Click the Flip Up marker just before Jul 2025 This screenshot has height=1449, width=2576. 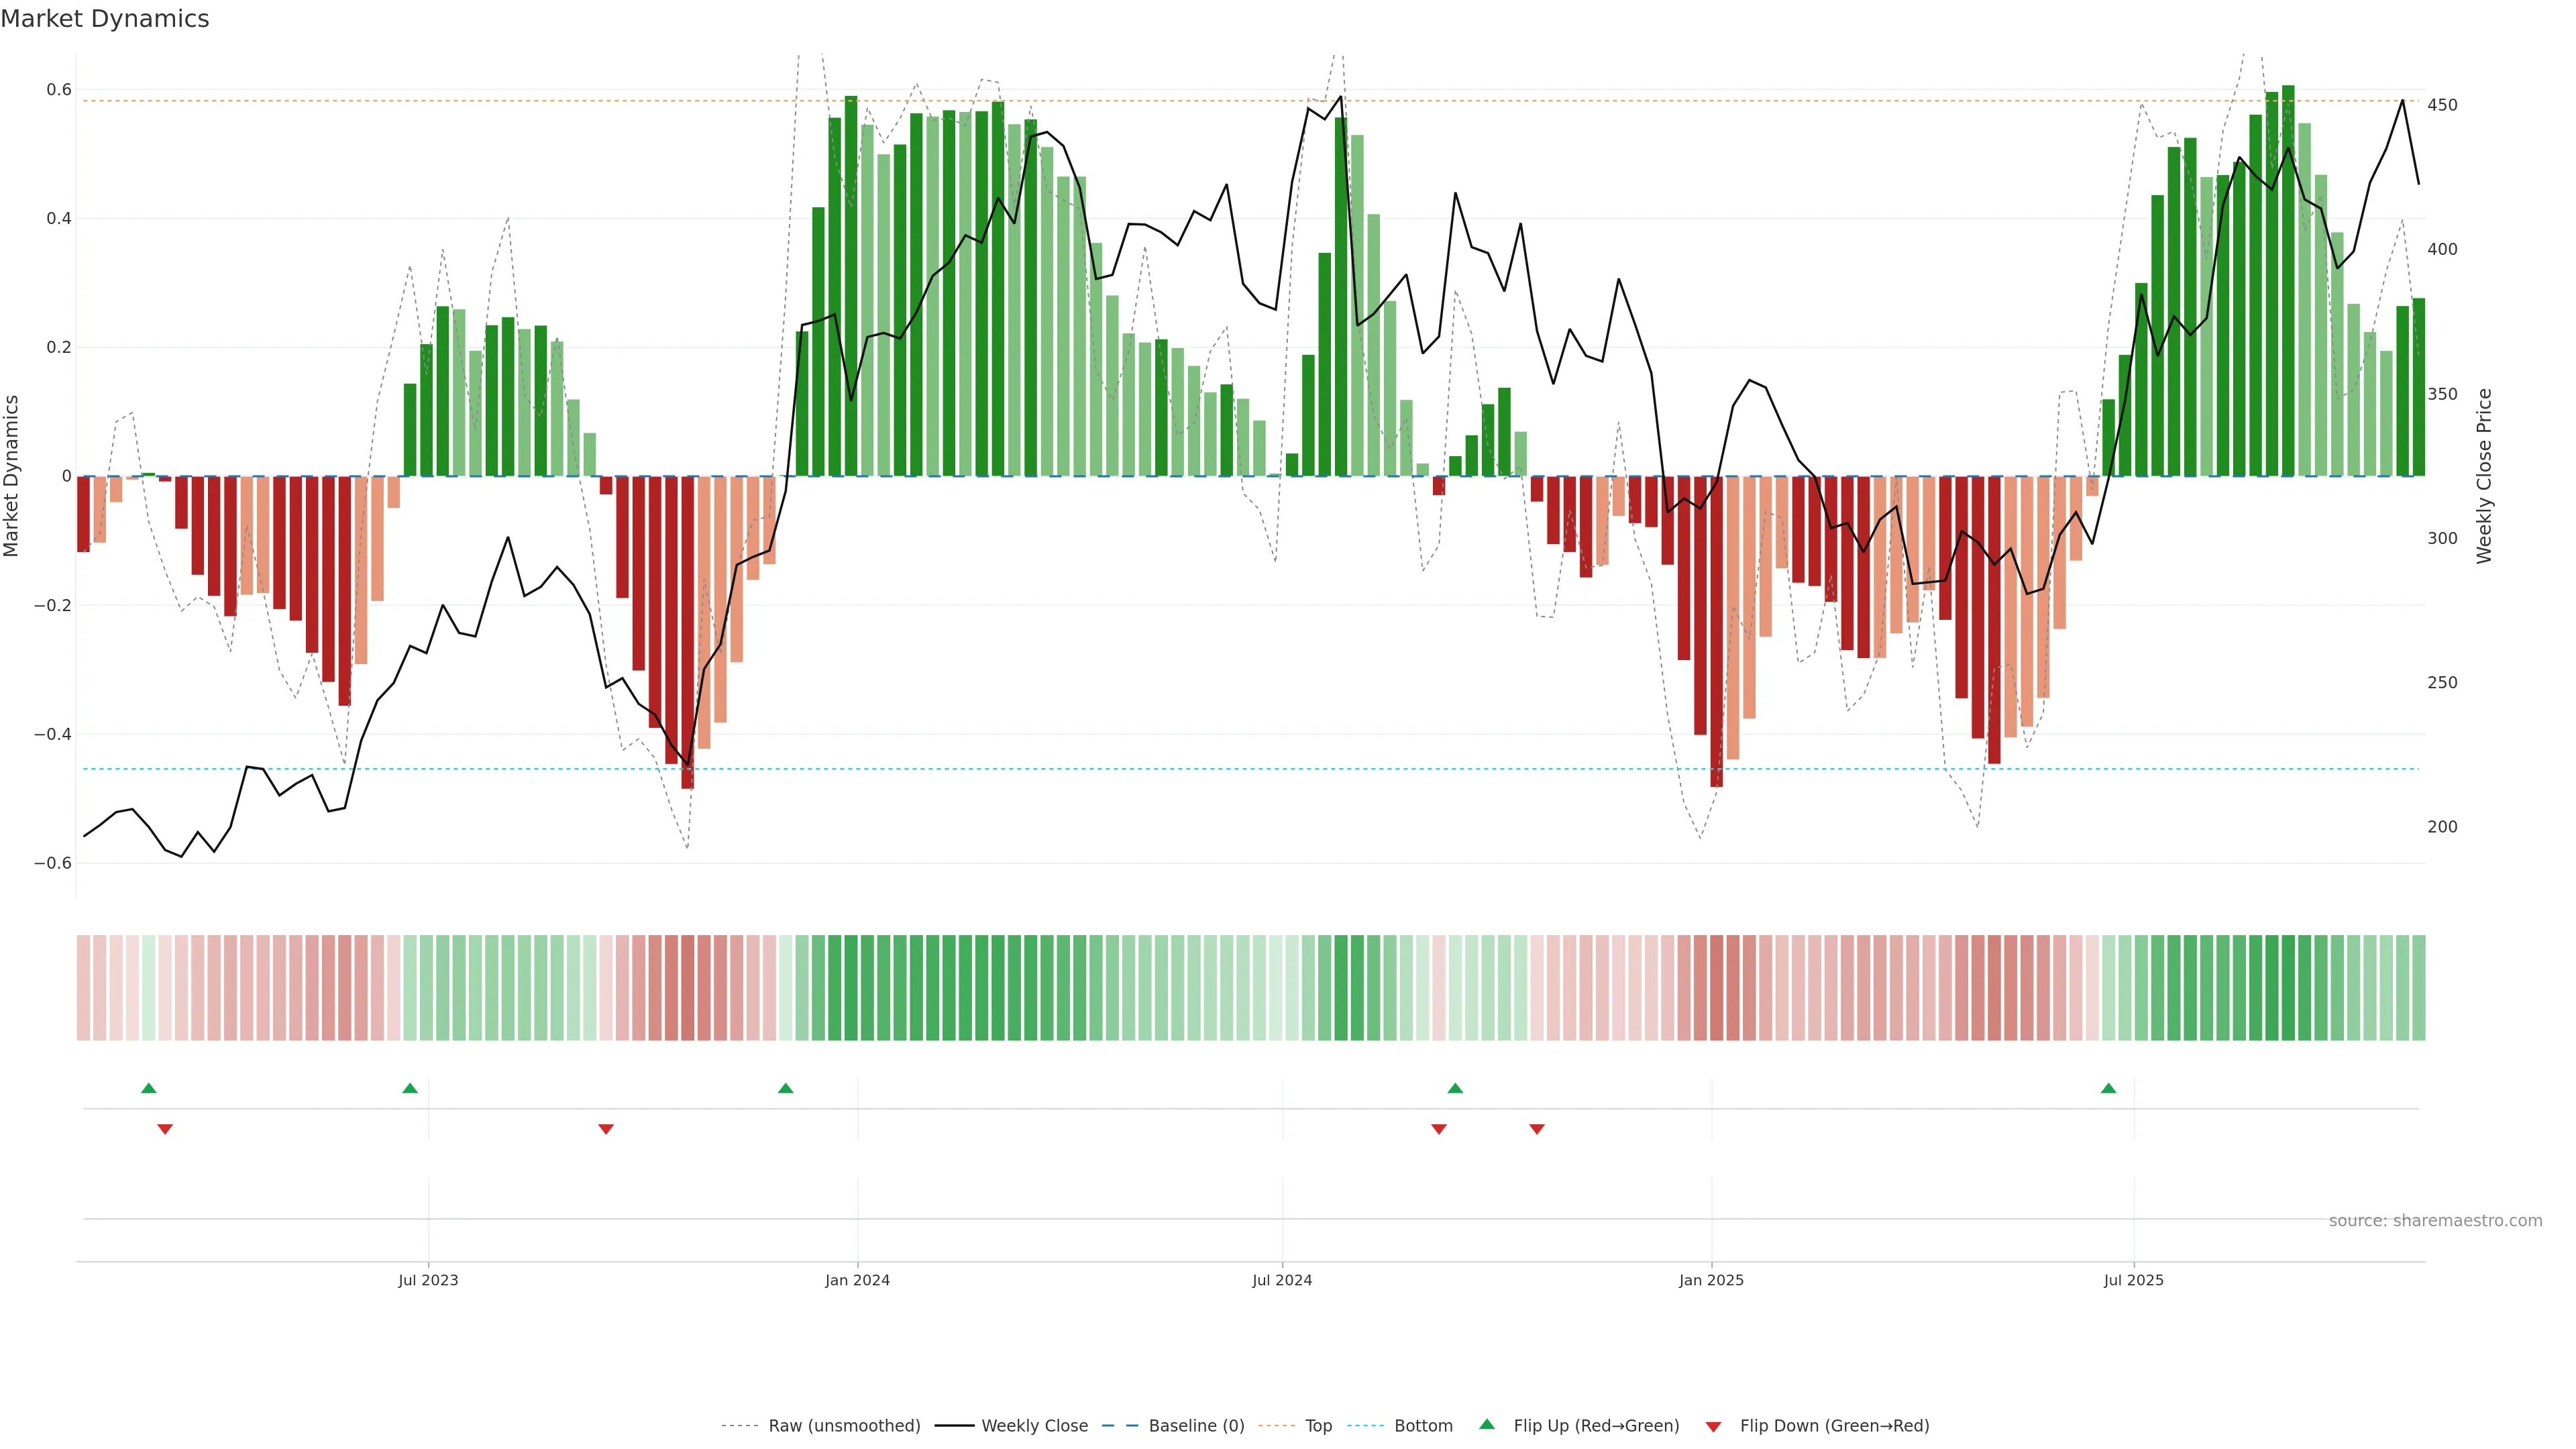pos(2108,1088)
